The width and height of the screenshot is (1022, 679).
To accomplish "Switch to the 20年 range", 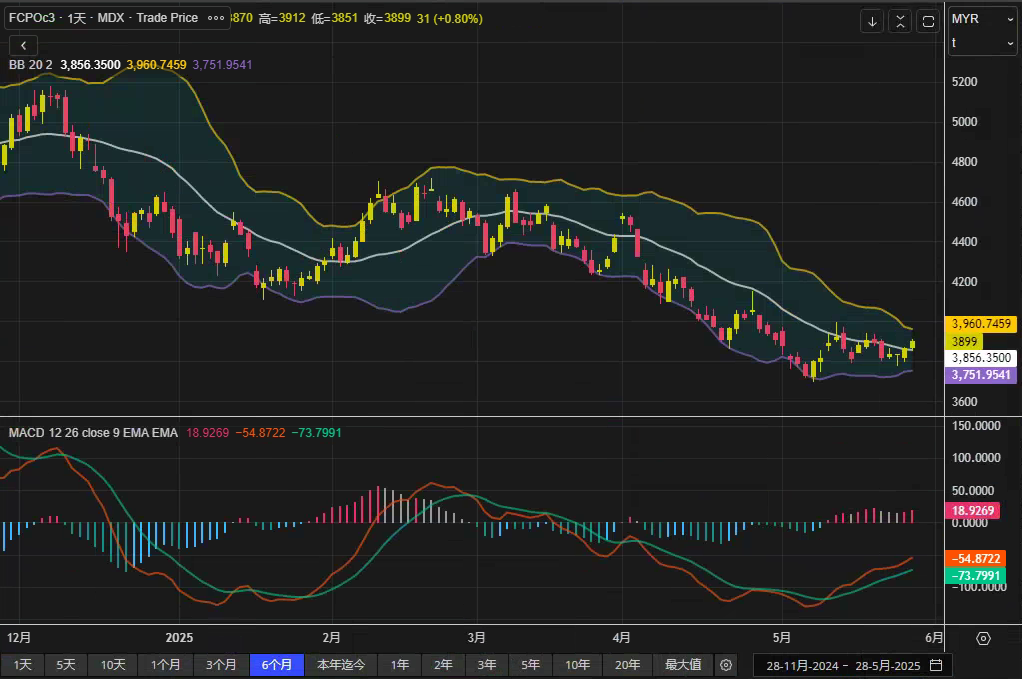I will 628,665.
